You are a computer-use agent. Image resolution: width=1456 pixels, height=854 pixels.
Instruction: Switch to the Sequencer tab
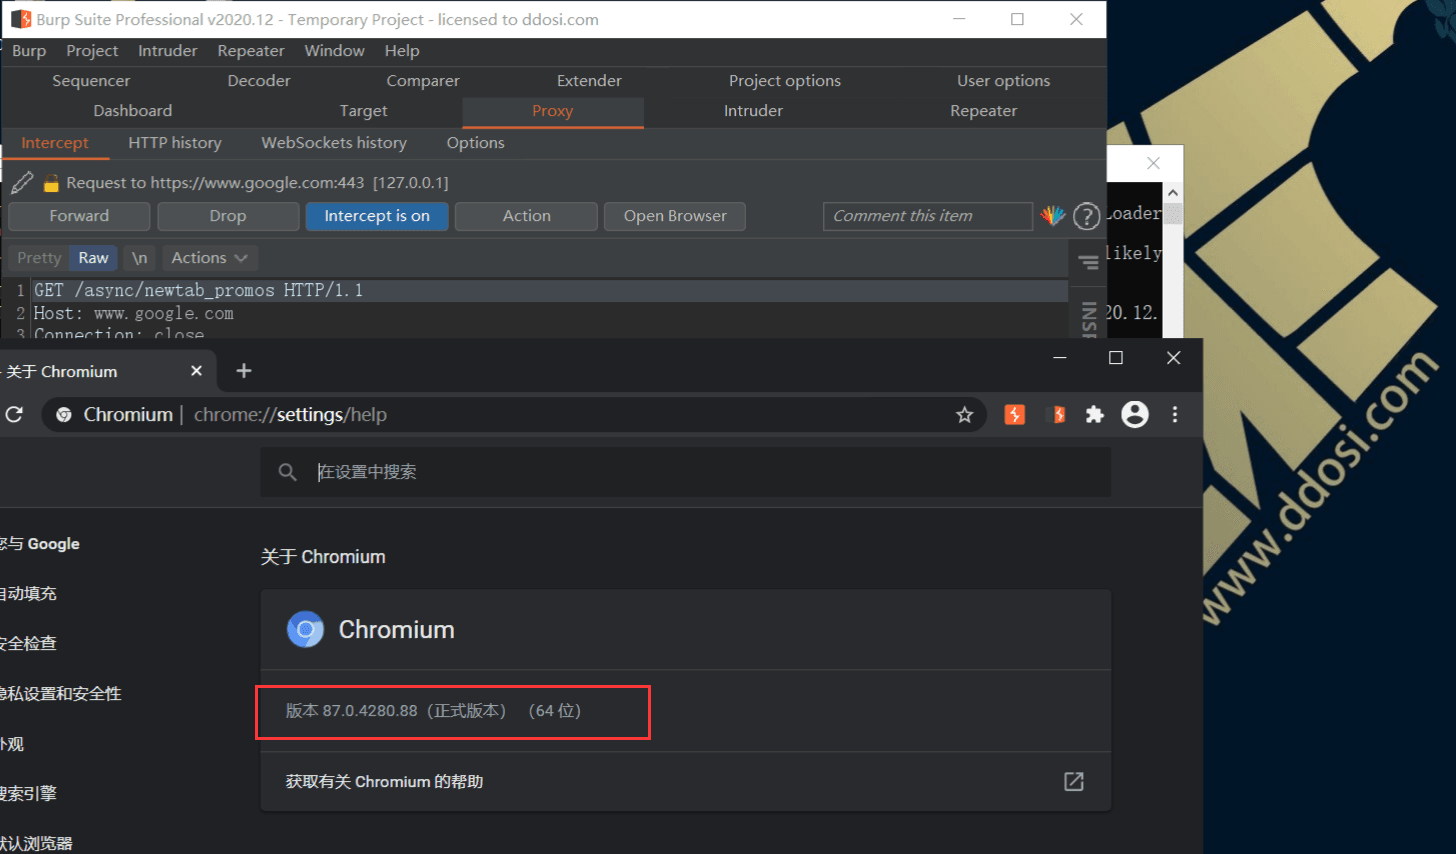coord(91,81)
